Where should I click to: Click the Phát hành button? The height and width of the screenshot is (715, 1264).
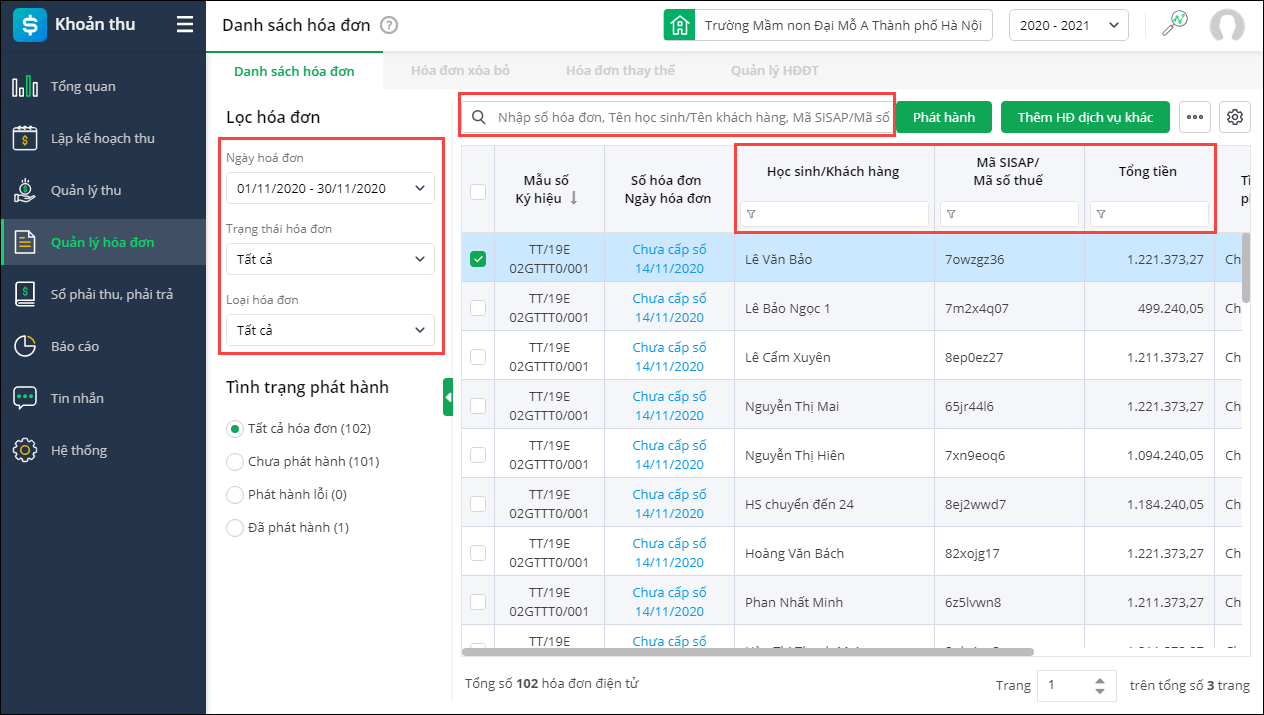pyautogui.click(x=943, y=117)
